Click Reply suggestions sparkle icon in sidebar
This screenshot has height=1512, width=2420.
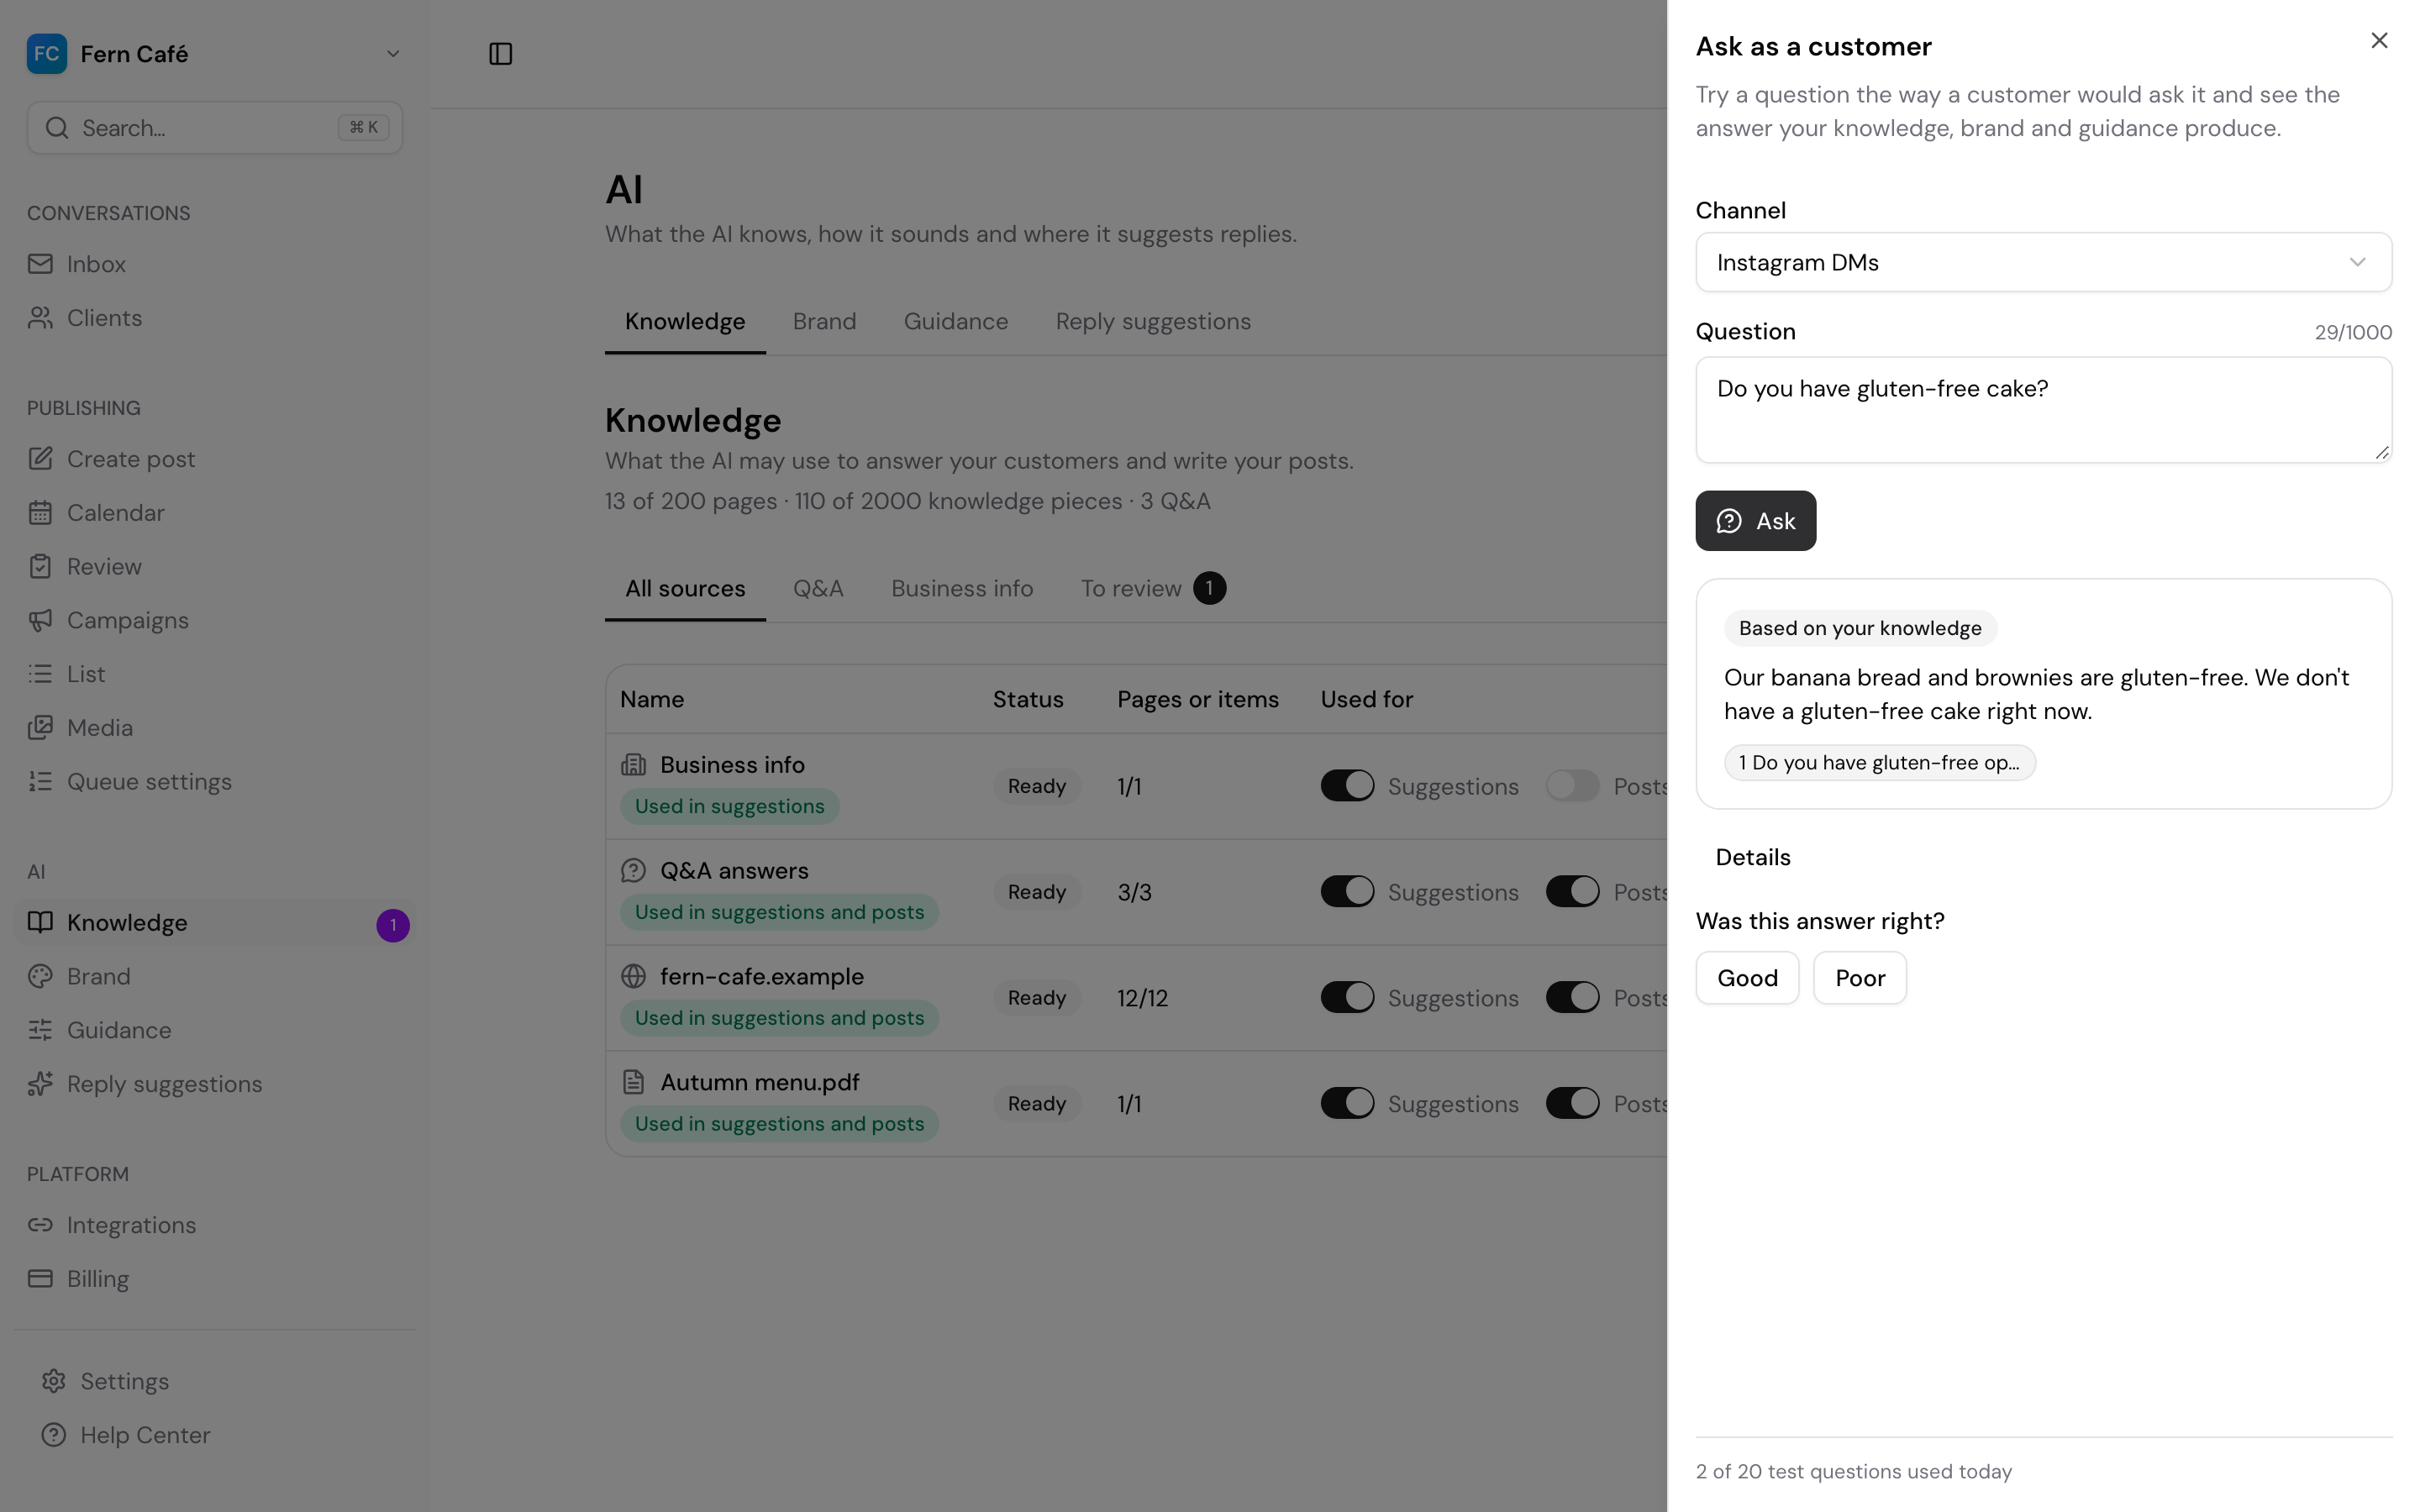tap(40, 1084)
